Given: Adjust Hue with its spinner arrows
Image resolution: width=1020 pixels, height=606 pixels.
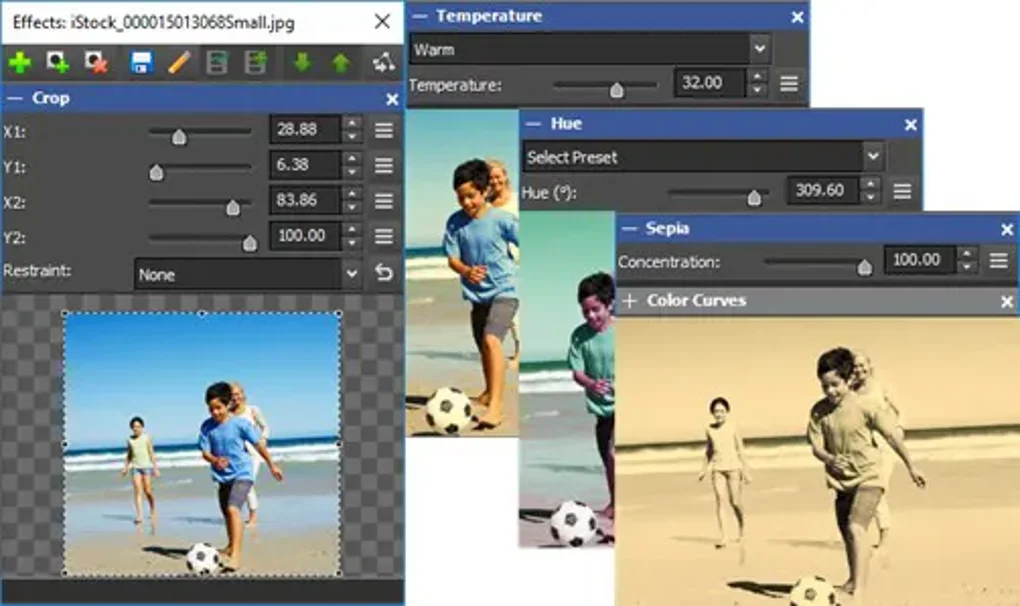Looking at the screenshot, I should pyautogui.click(x=870, y=191).
